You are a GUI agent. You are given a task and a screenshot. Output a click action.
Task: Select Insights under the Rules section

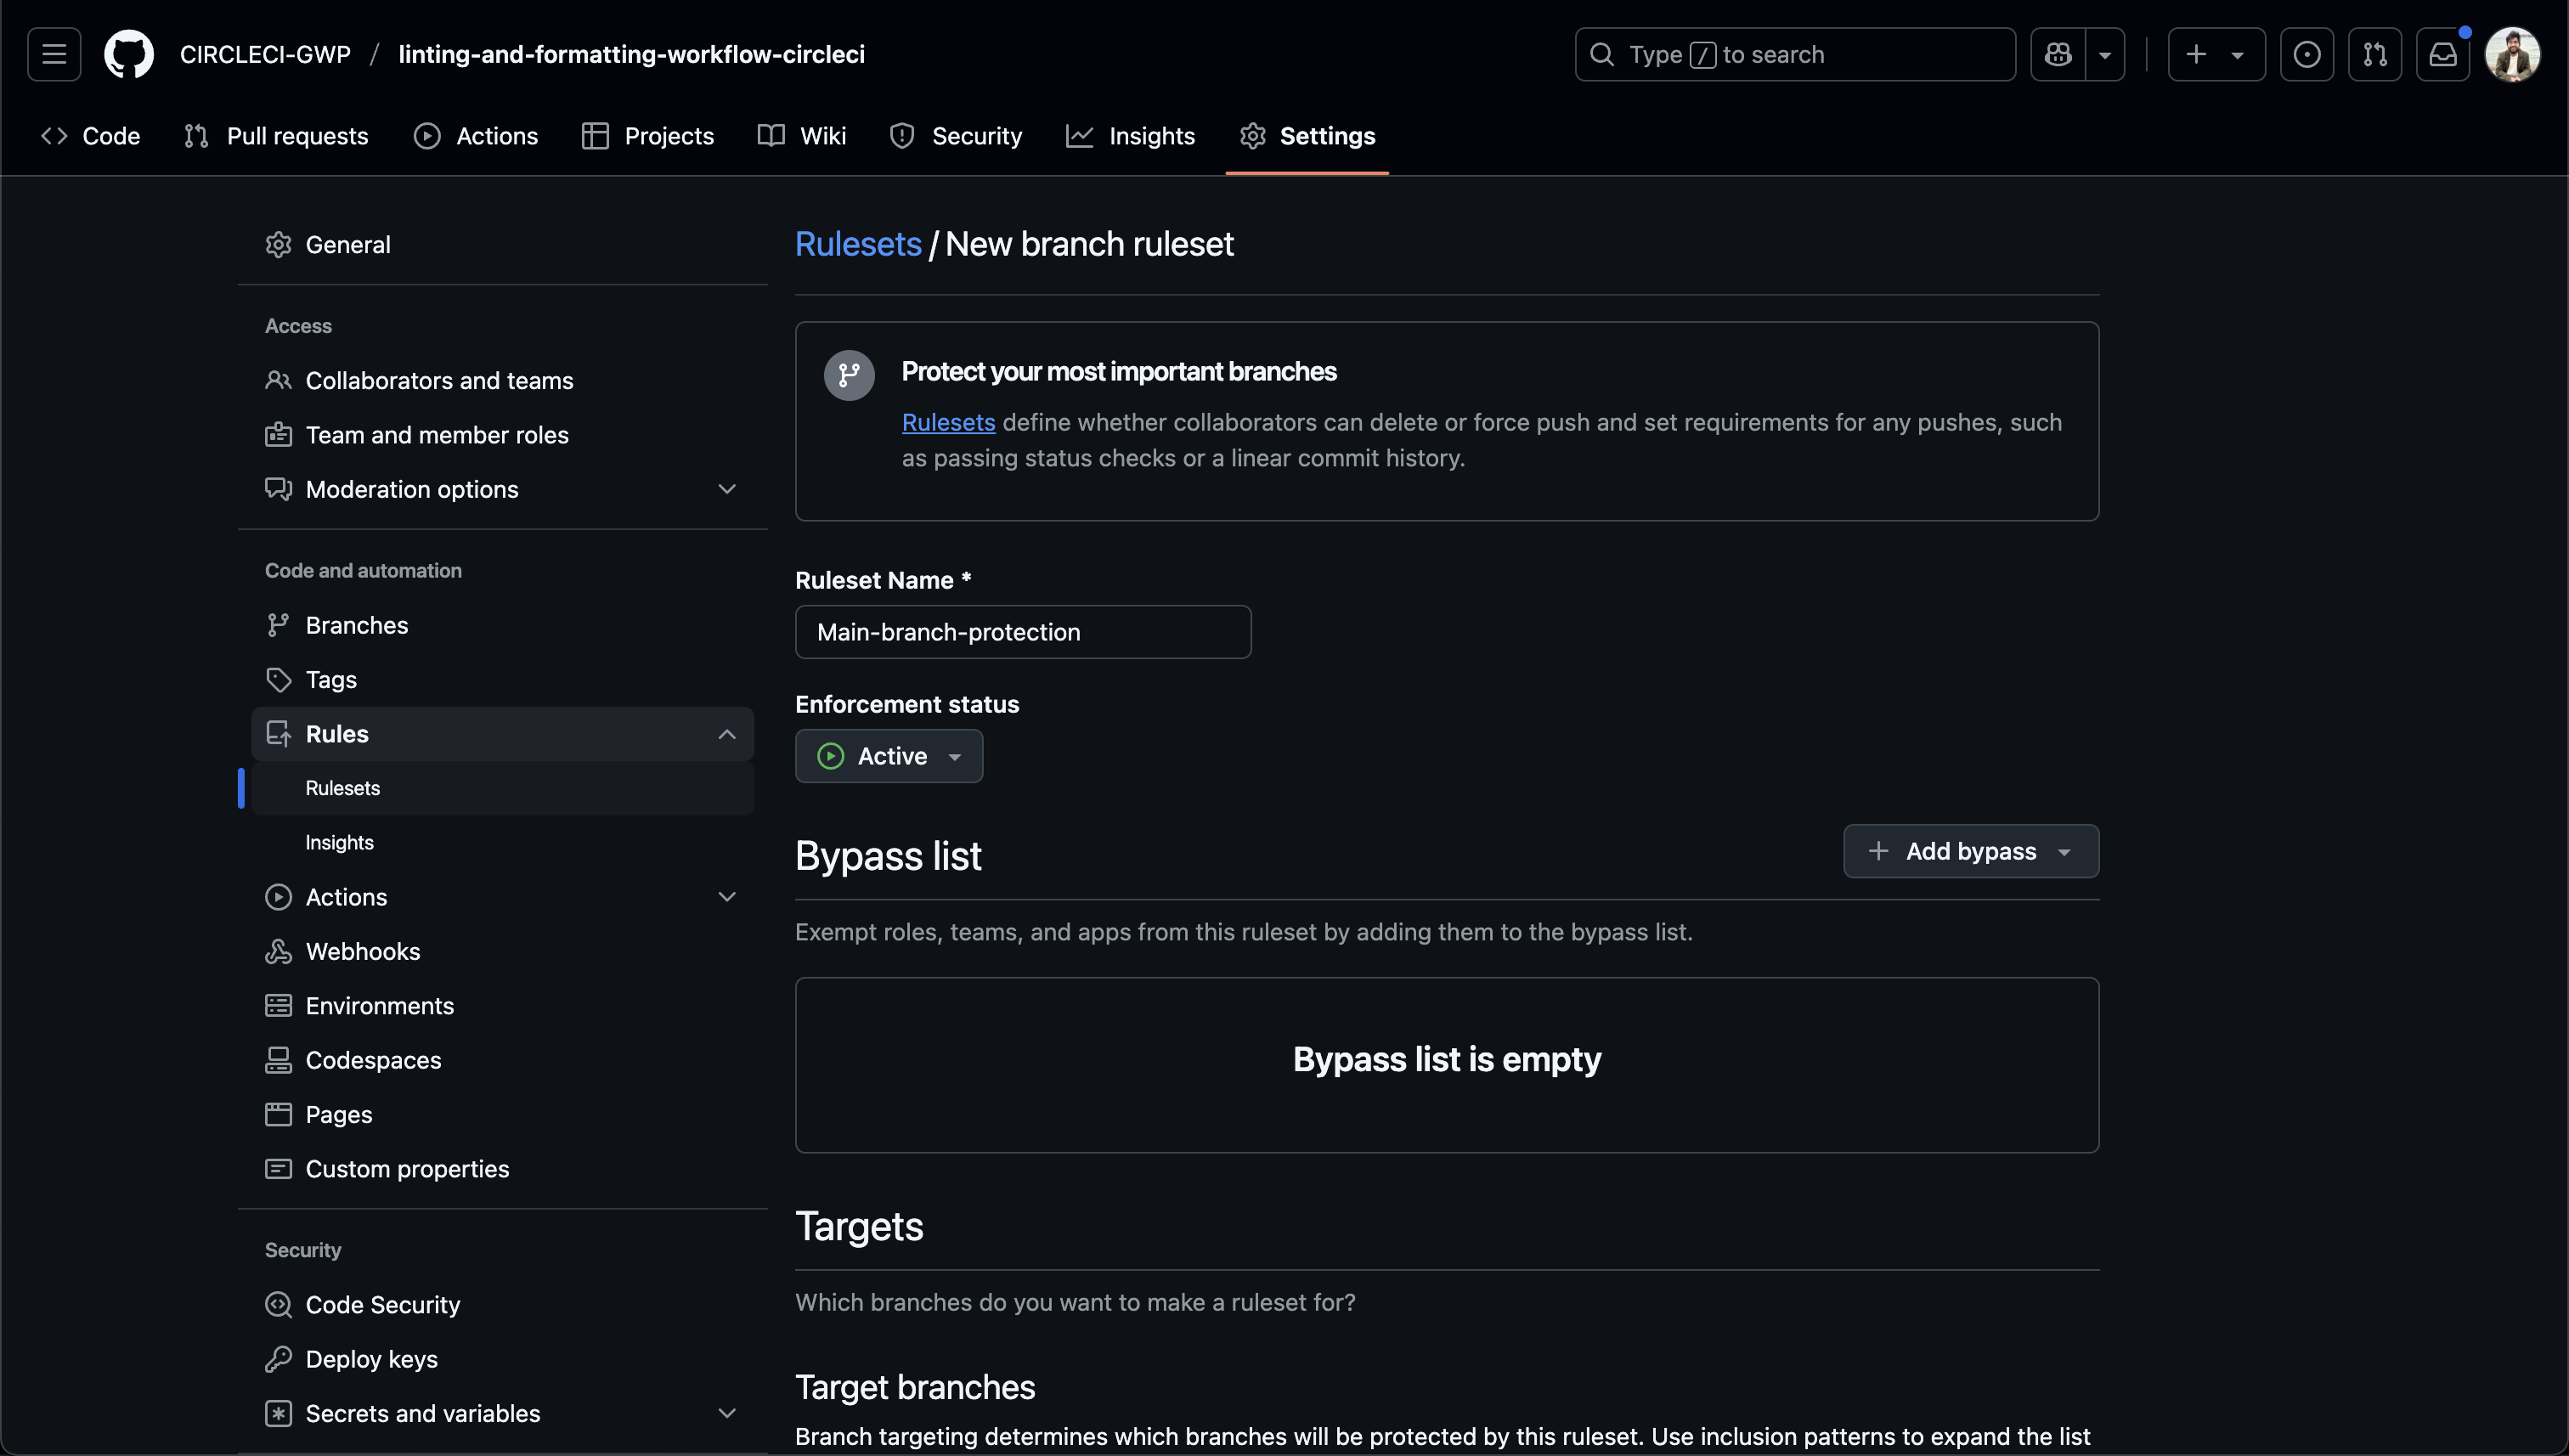coord(339,842)
